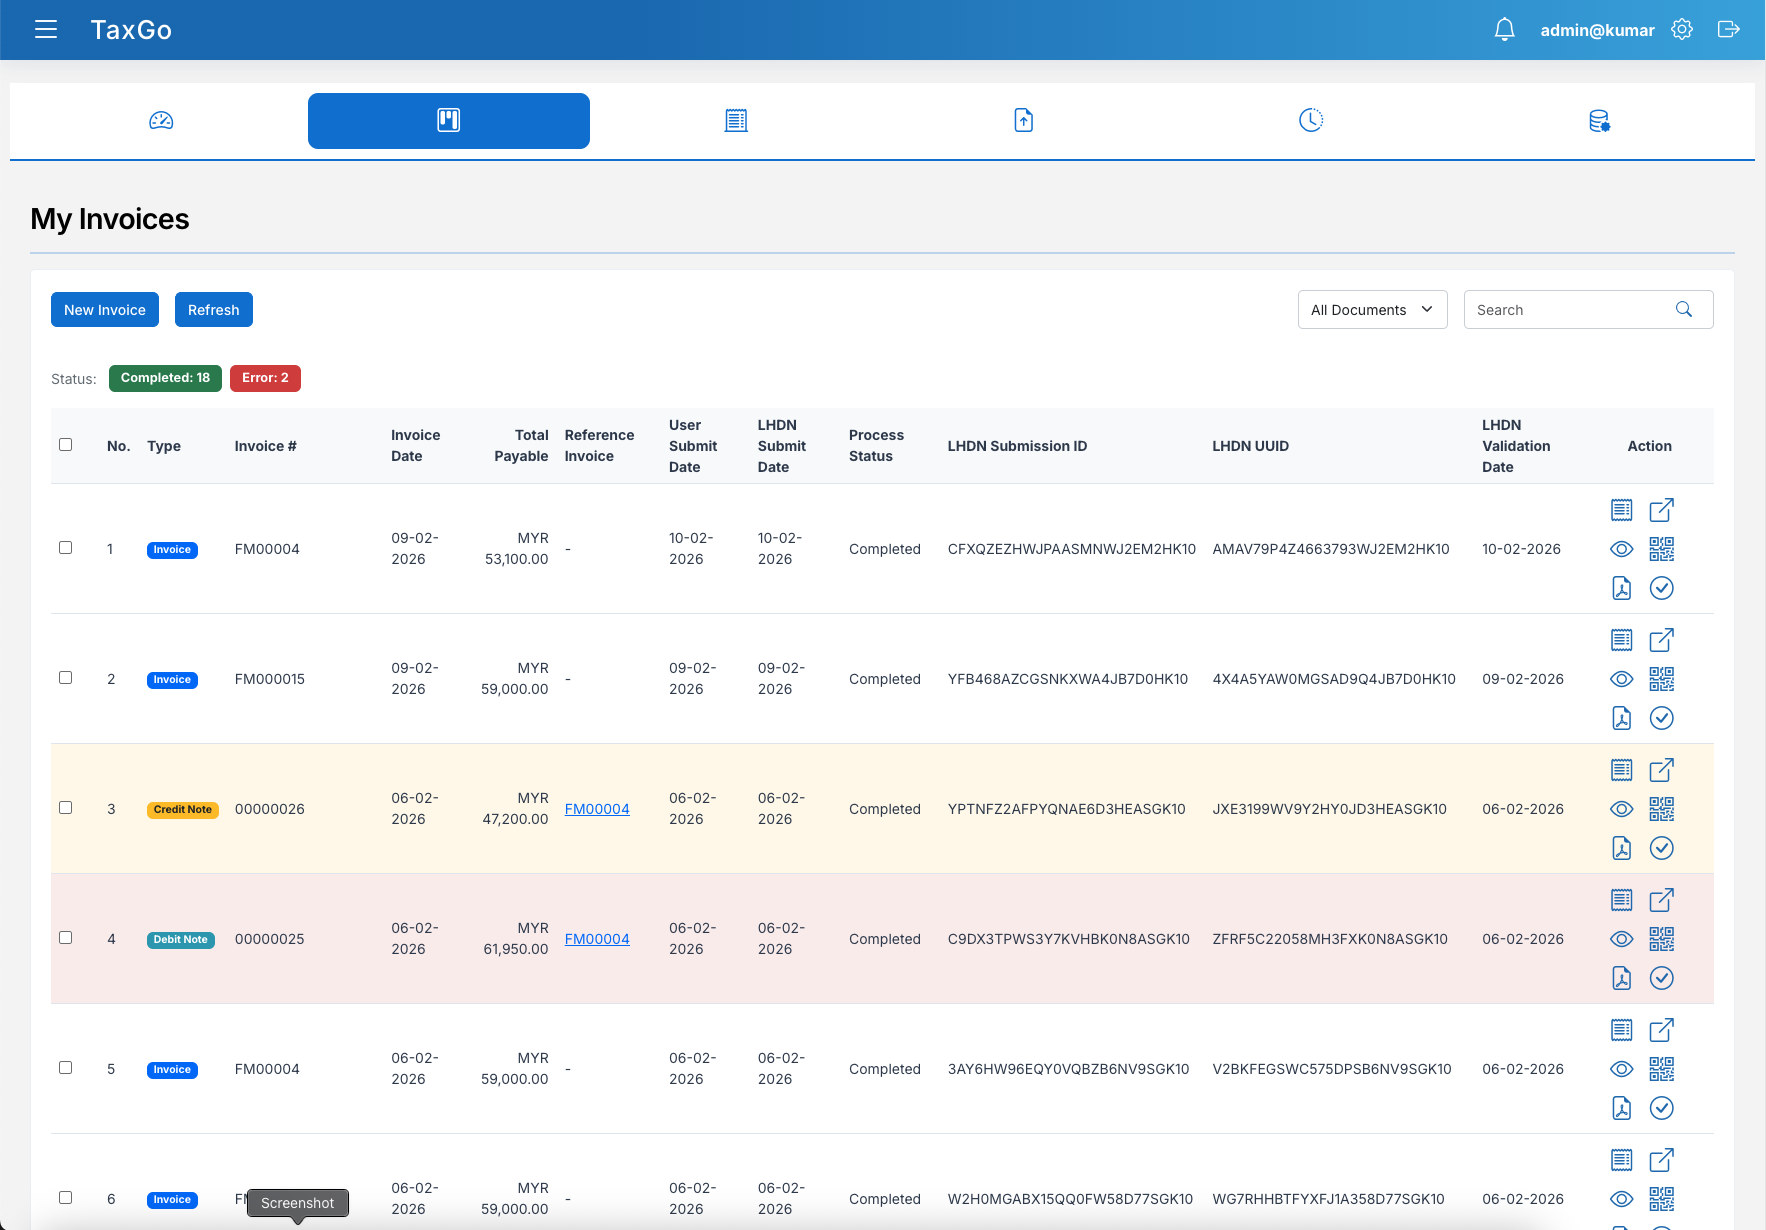Open the history clock icon in navigation bar
This screenshot has width=1766, height=1230.
pyautogui.click(x=1311, y=120)
